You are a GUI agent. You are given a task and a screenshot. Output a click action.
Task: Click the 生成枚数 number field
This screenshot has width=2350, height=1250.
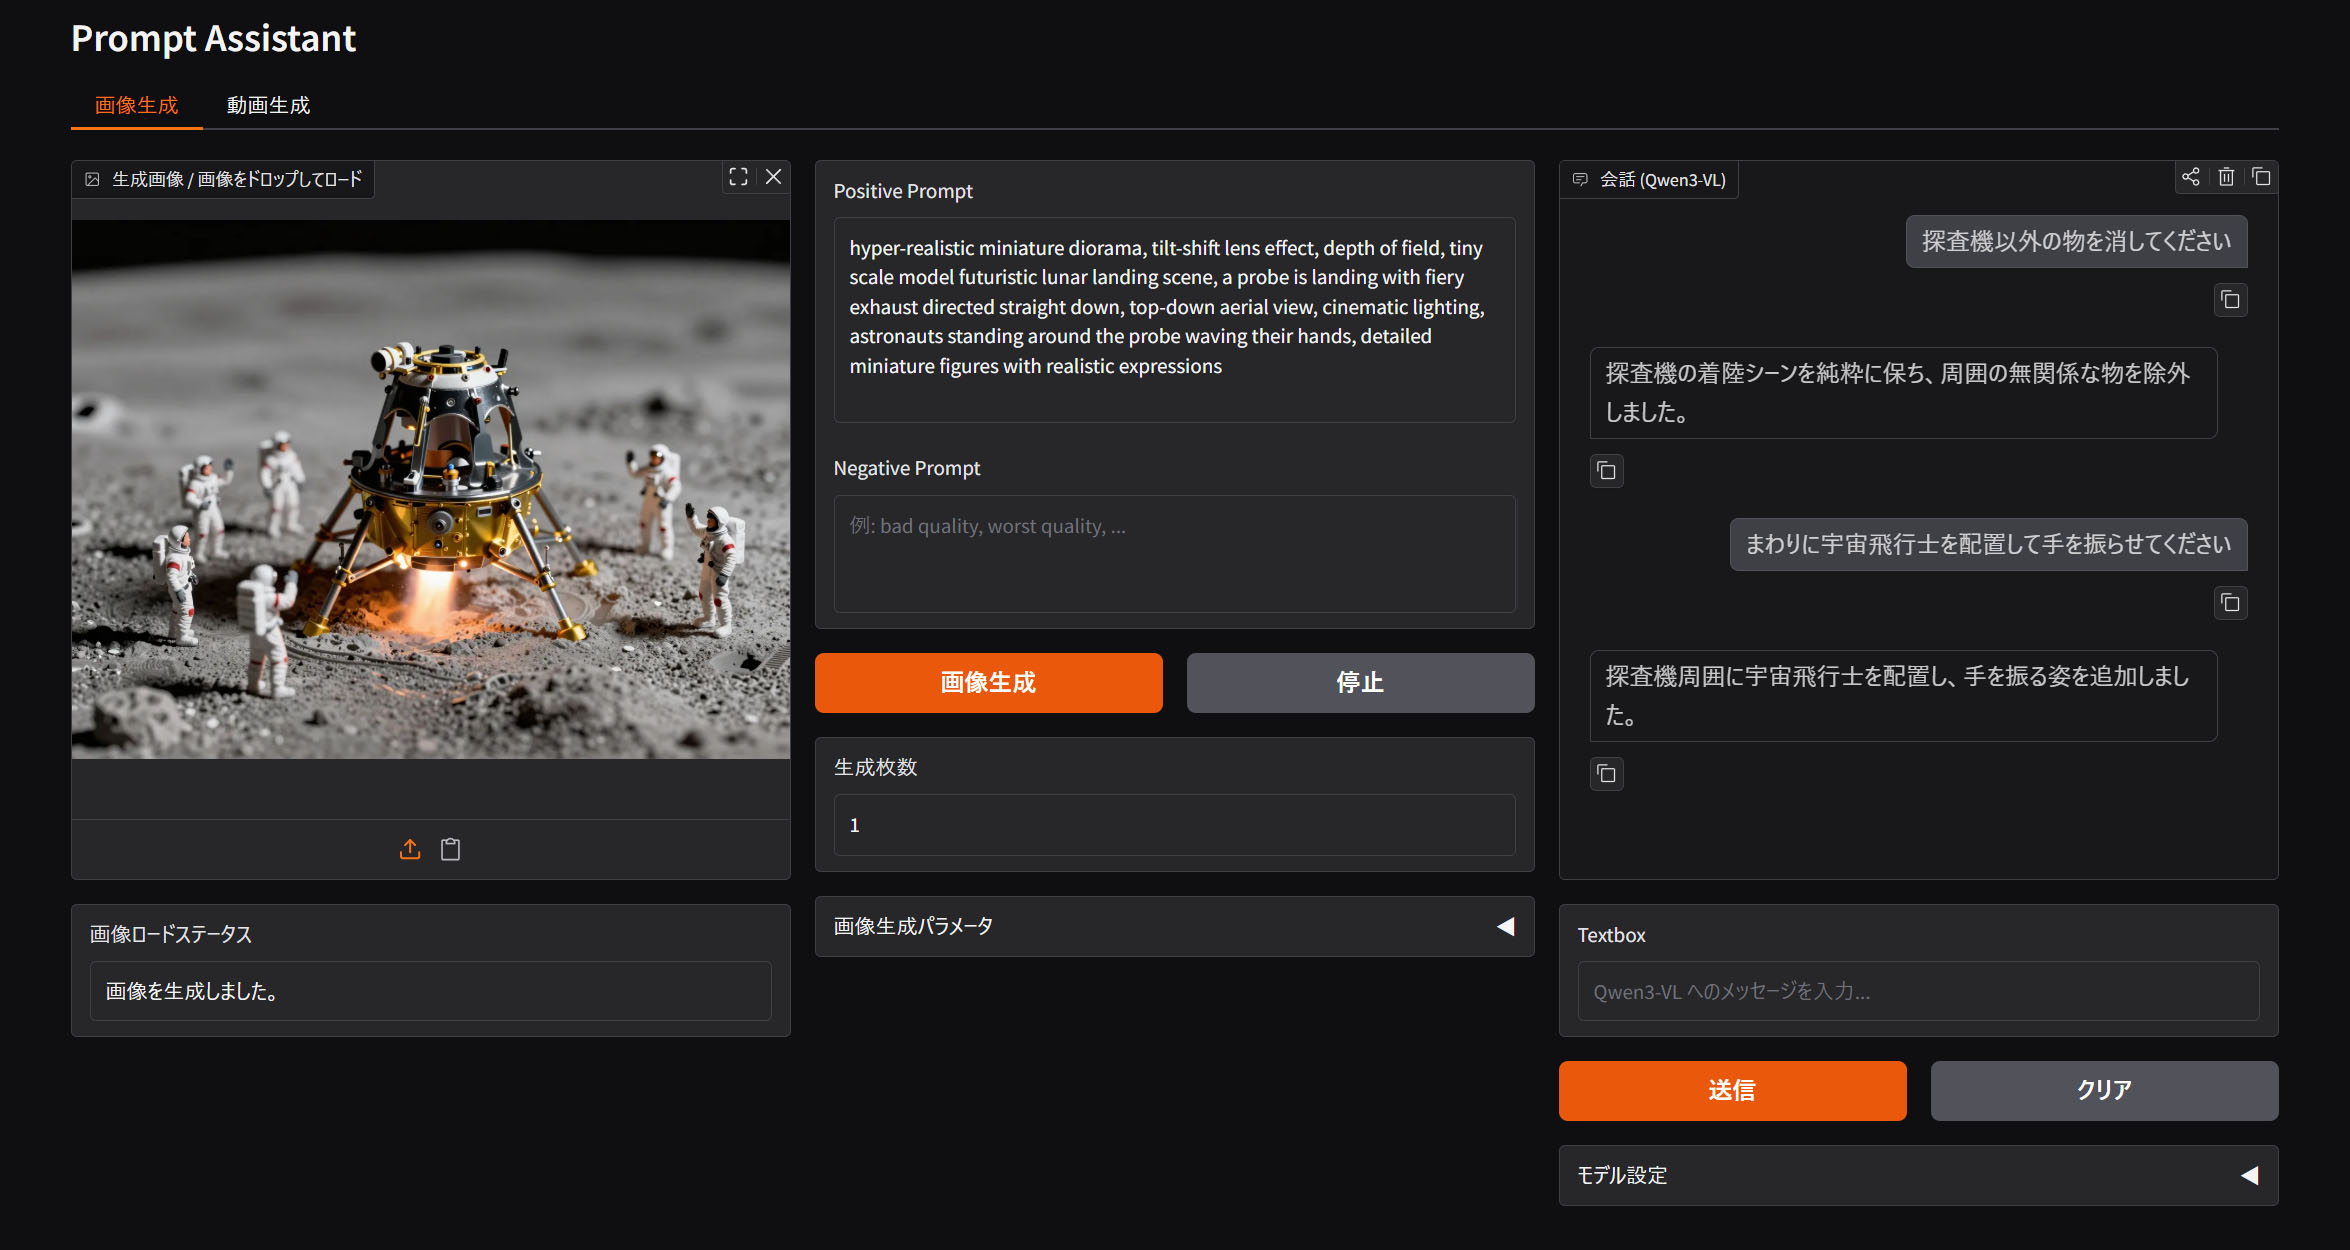click(x=1174, y=825)
